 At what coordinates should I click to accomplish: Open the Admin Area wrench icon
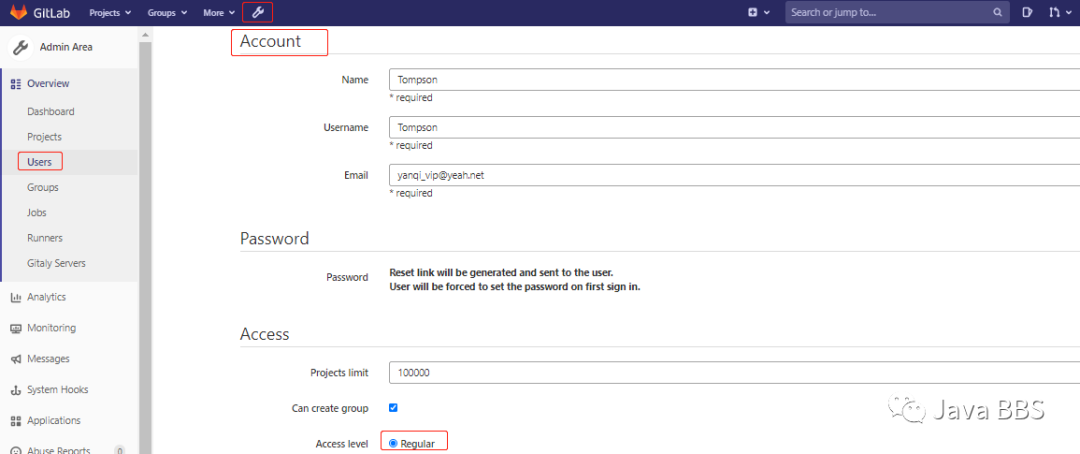pos(257,13)
